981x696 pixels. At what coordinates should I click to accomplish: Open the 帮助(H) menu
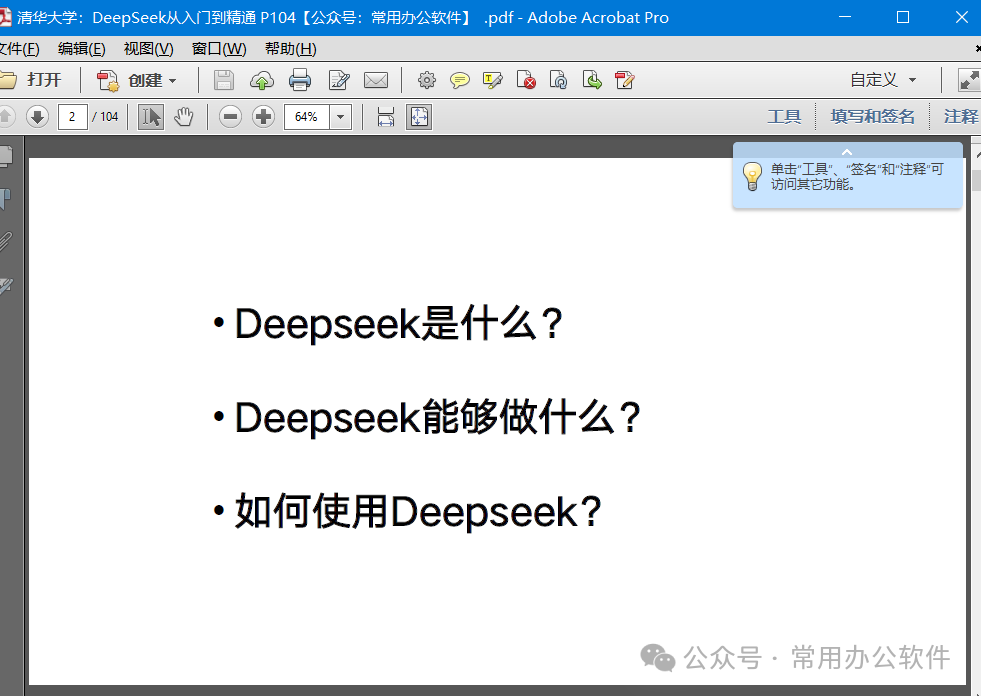(290, 49)
